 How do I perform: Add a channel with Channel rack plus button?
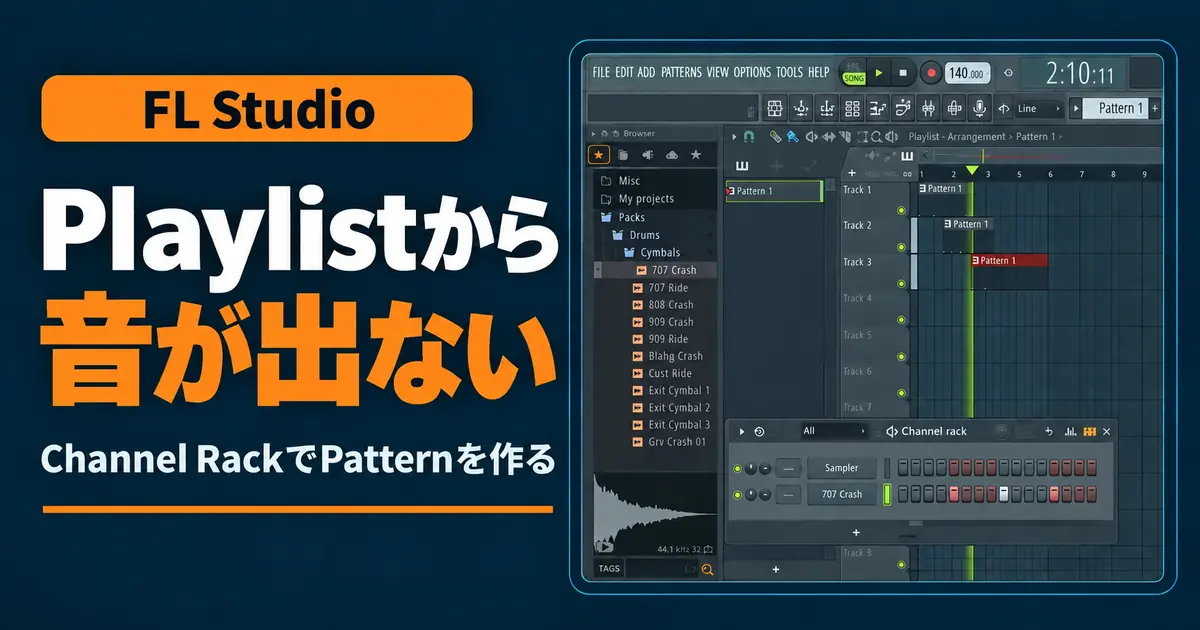[856, 532]
